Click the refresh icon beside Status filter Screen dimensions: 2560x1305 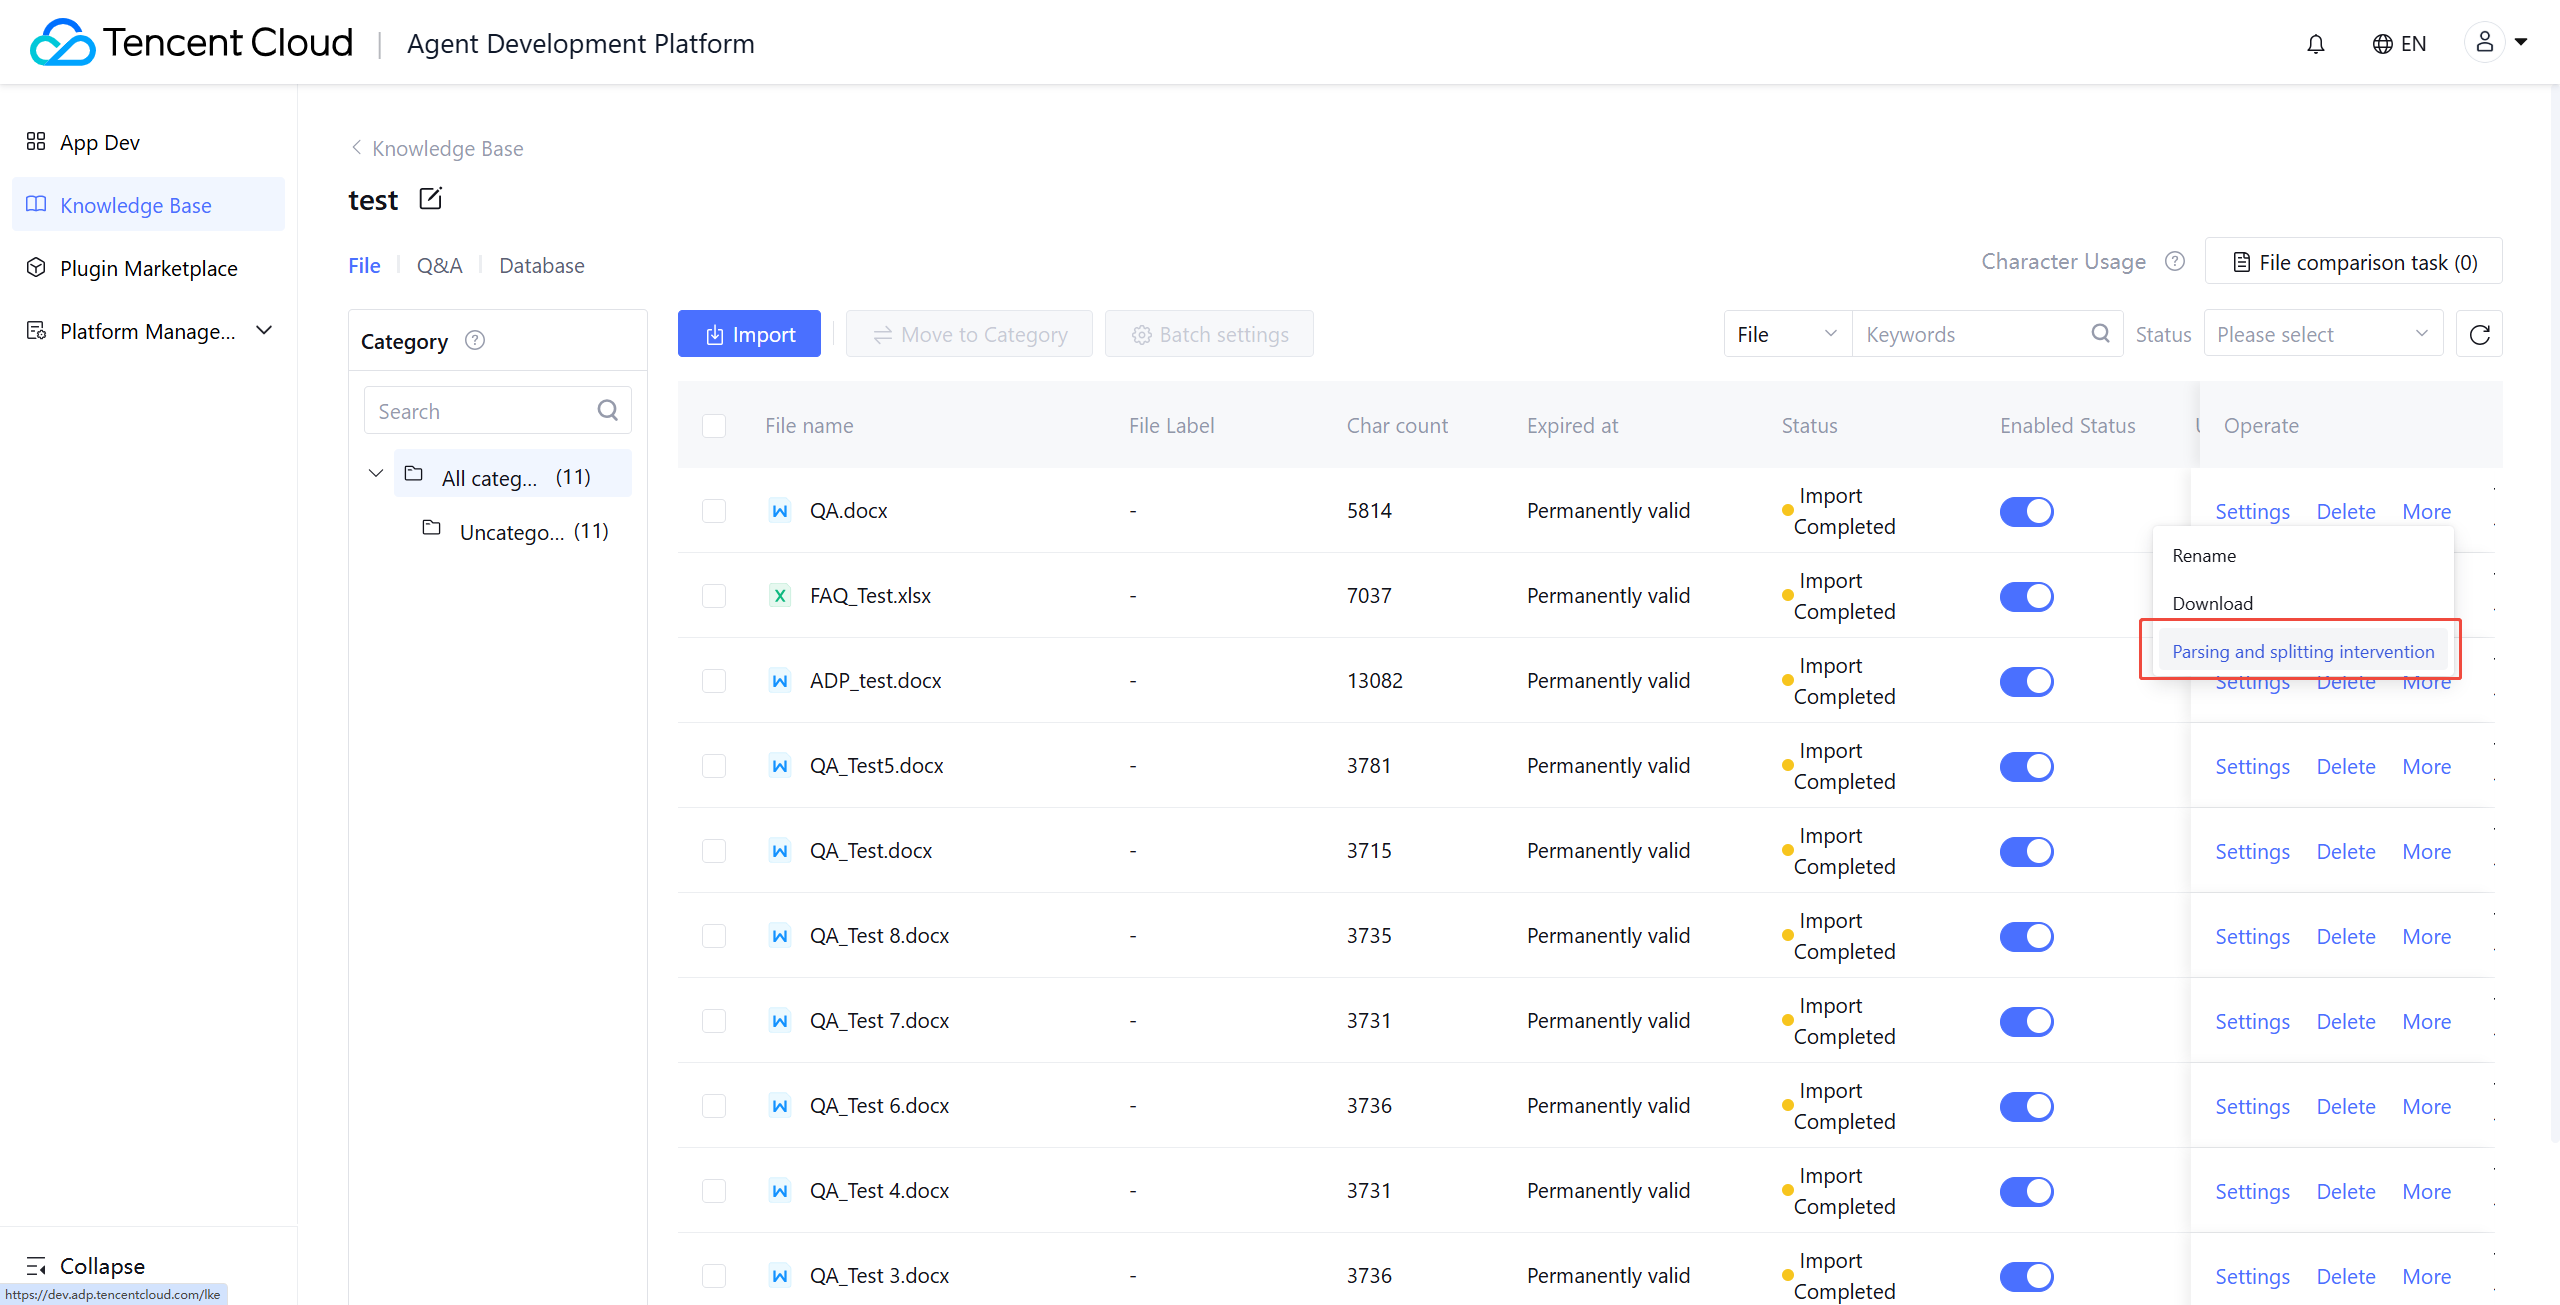[2479, 334]
